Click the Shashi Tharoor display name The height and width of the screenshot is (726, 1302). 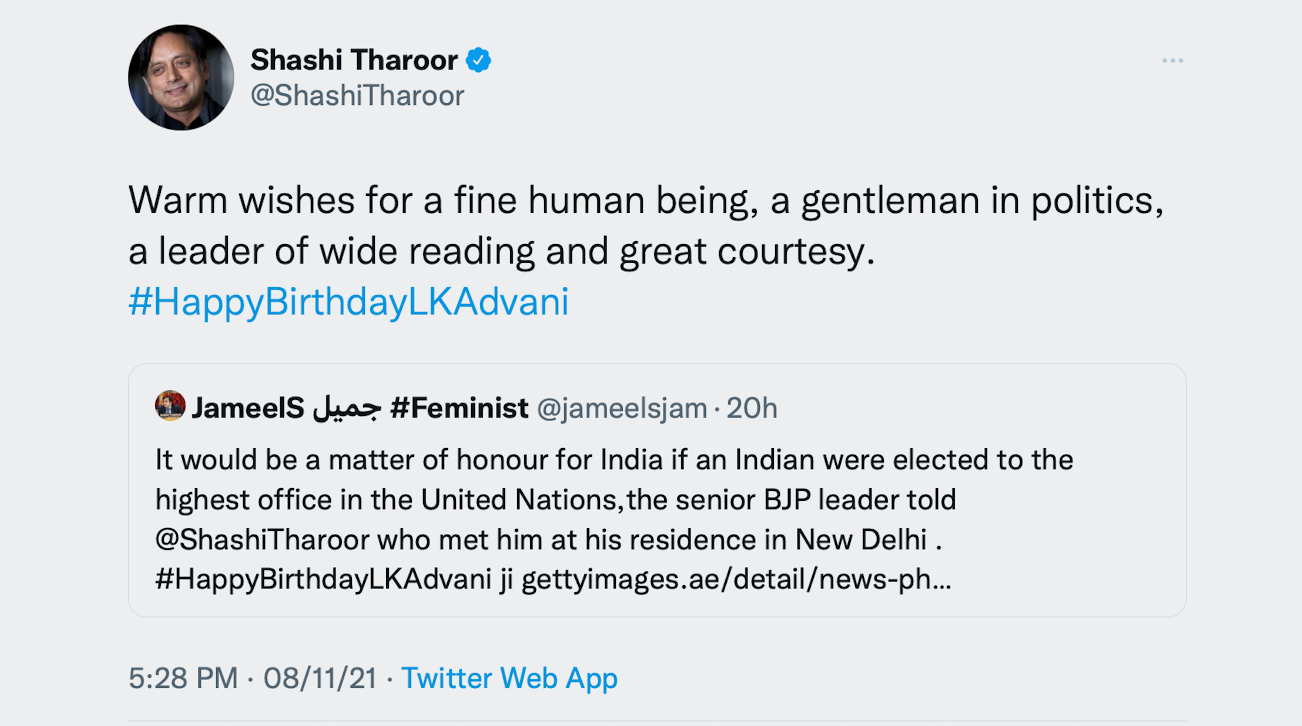pos(354,60)
